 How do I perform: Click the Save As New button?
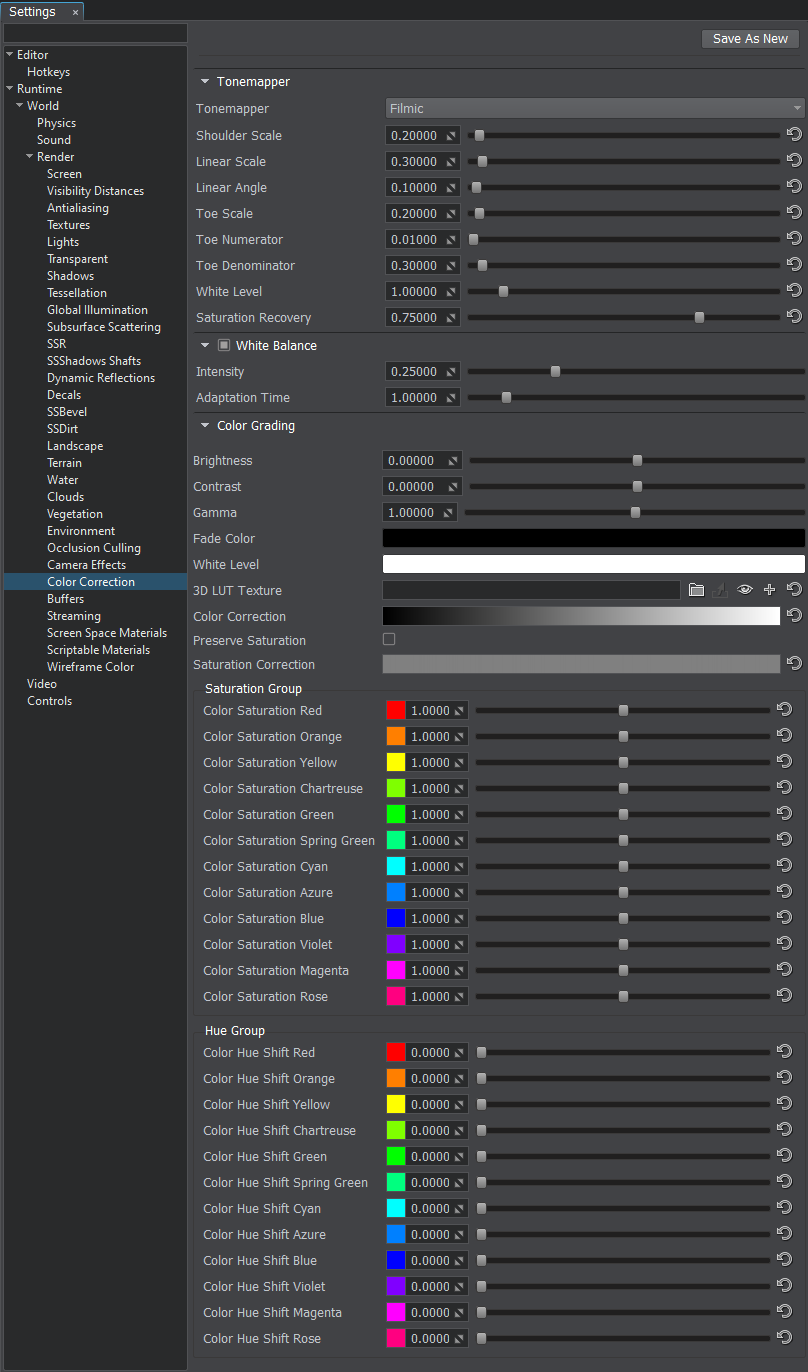(750, 39)
